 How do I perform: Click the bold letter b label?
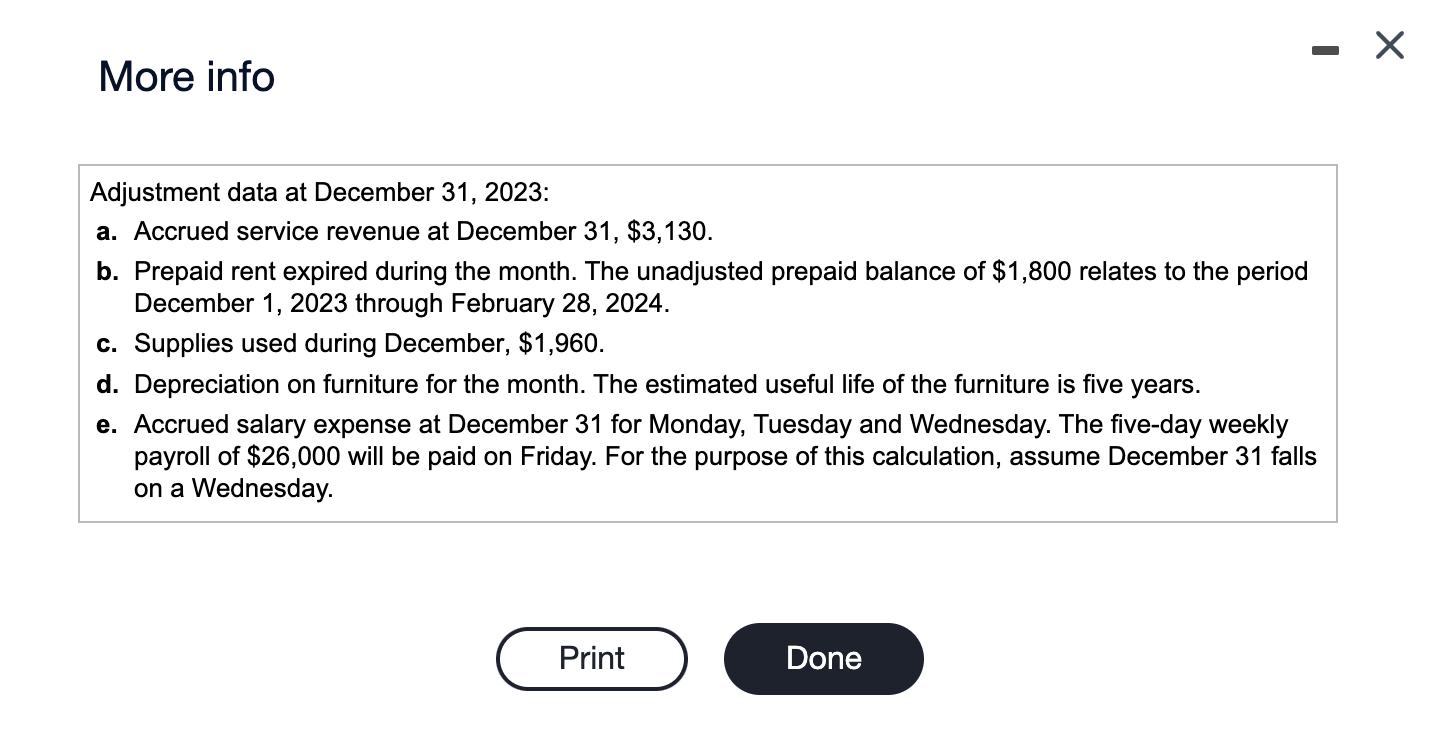(105, 271)
